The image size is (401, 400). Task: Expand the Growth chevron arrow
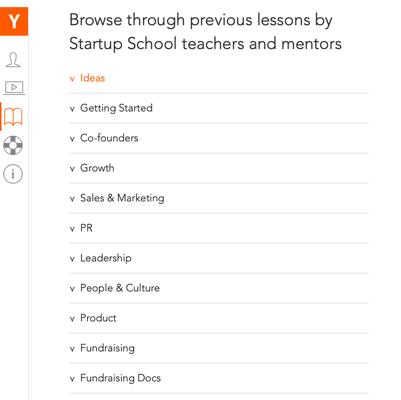(72, 169)
